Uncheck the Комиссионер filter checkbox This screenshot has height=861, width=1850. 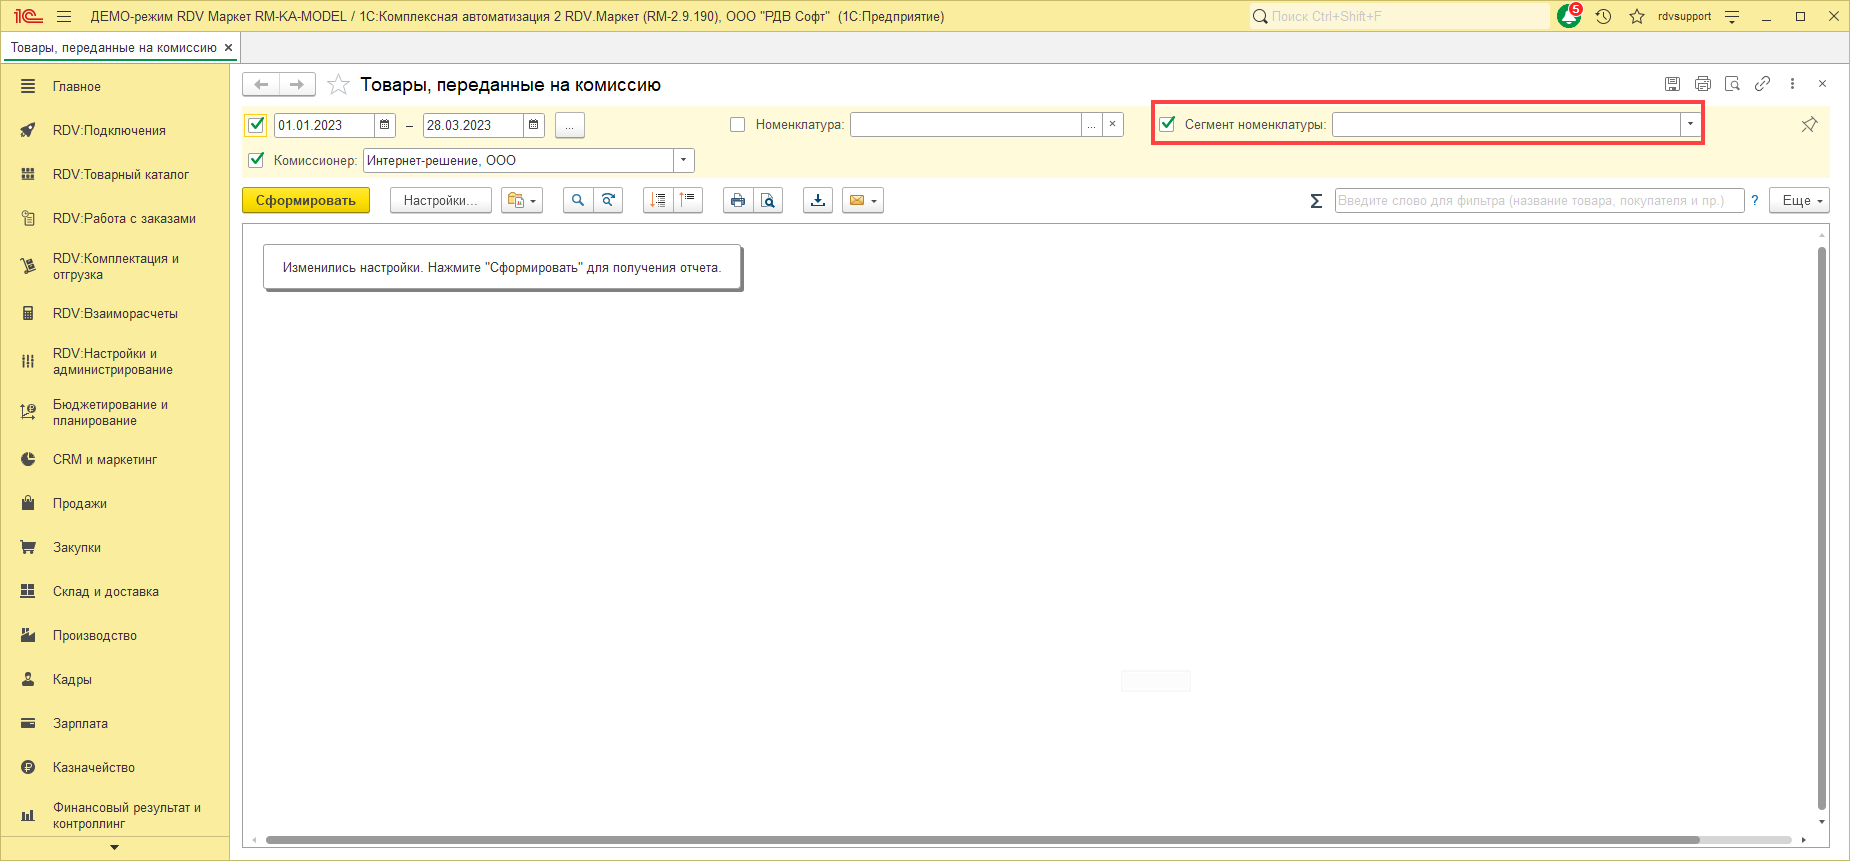(x=257, y=160)
